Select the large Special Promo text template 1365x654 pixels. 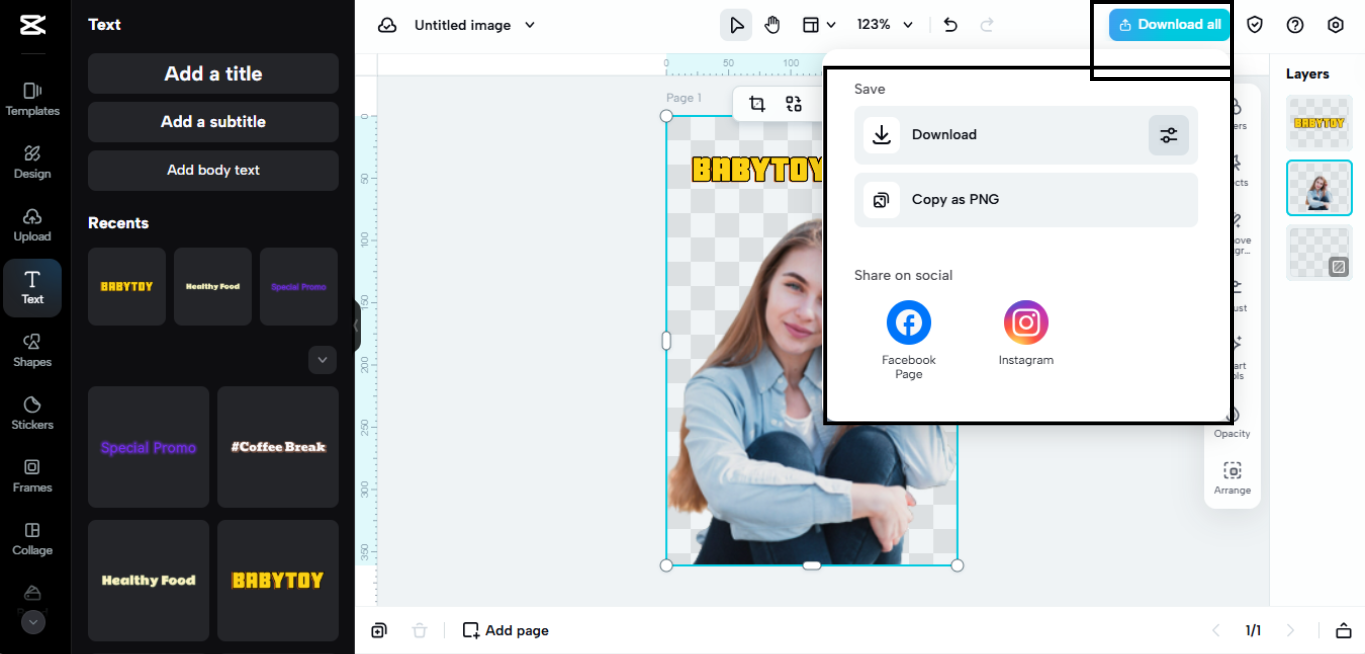tap(149, 447)
